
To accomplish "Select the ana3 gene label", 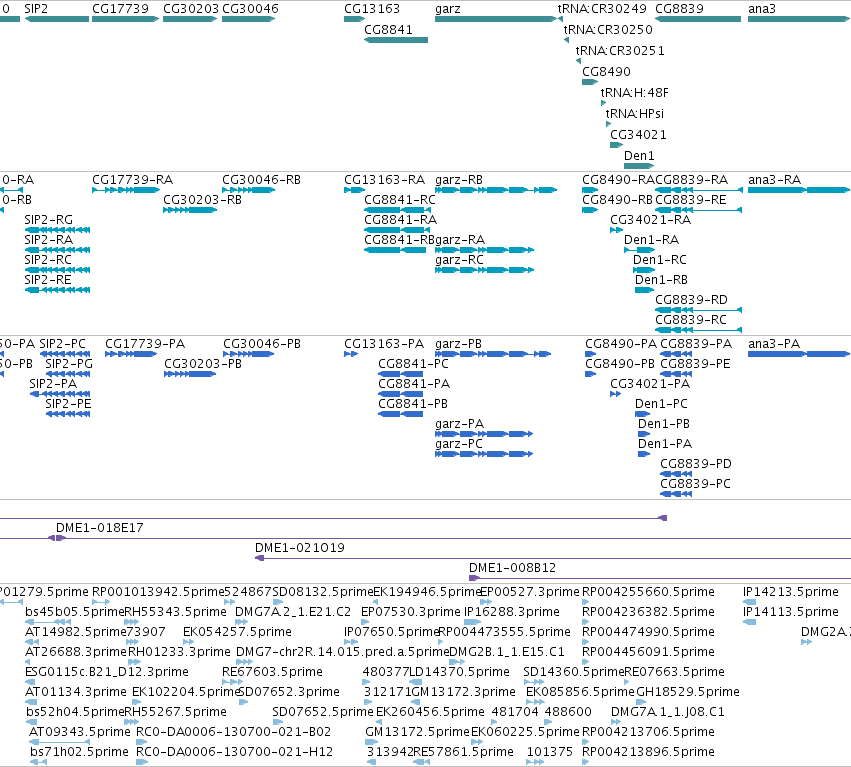I will click(x=761, y=9).
